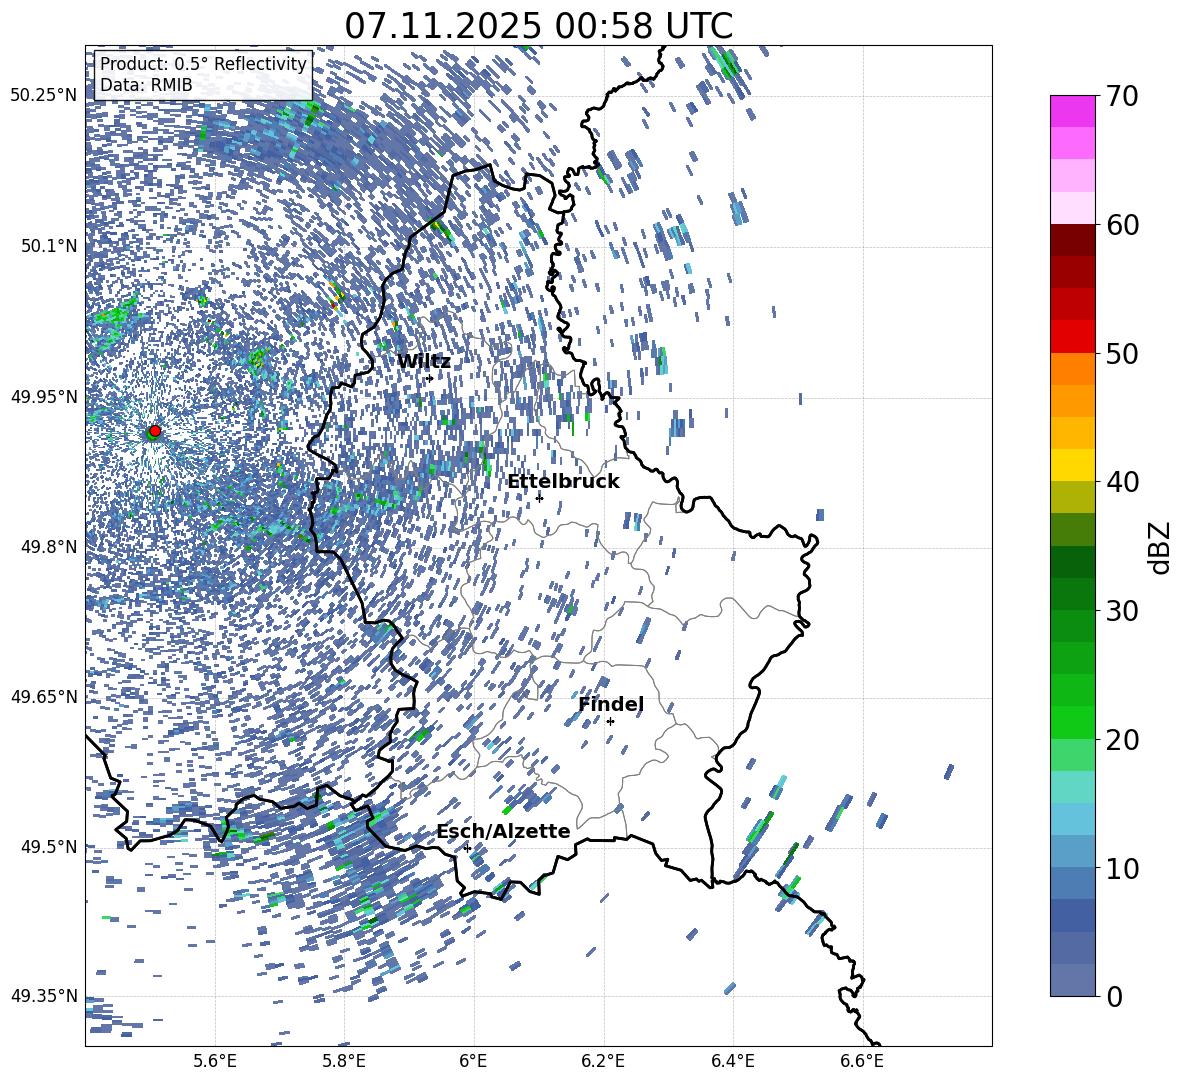Pick the orange 46 dBZ color band
The height and width of the screenshot is (1081, 1184).
(1073, 401)
